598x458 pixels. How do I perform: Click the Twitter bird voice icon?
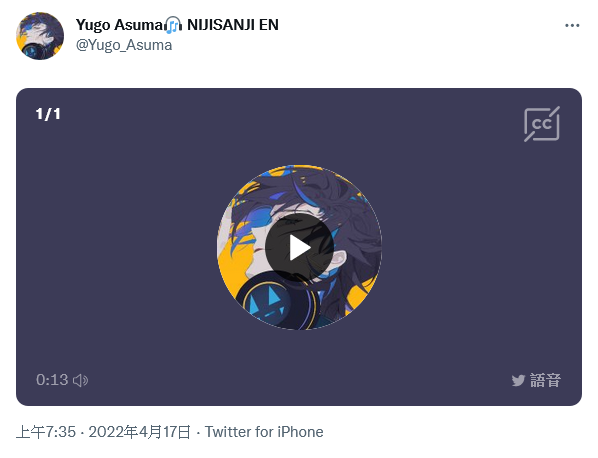click(x=518, y=380)
